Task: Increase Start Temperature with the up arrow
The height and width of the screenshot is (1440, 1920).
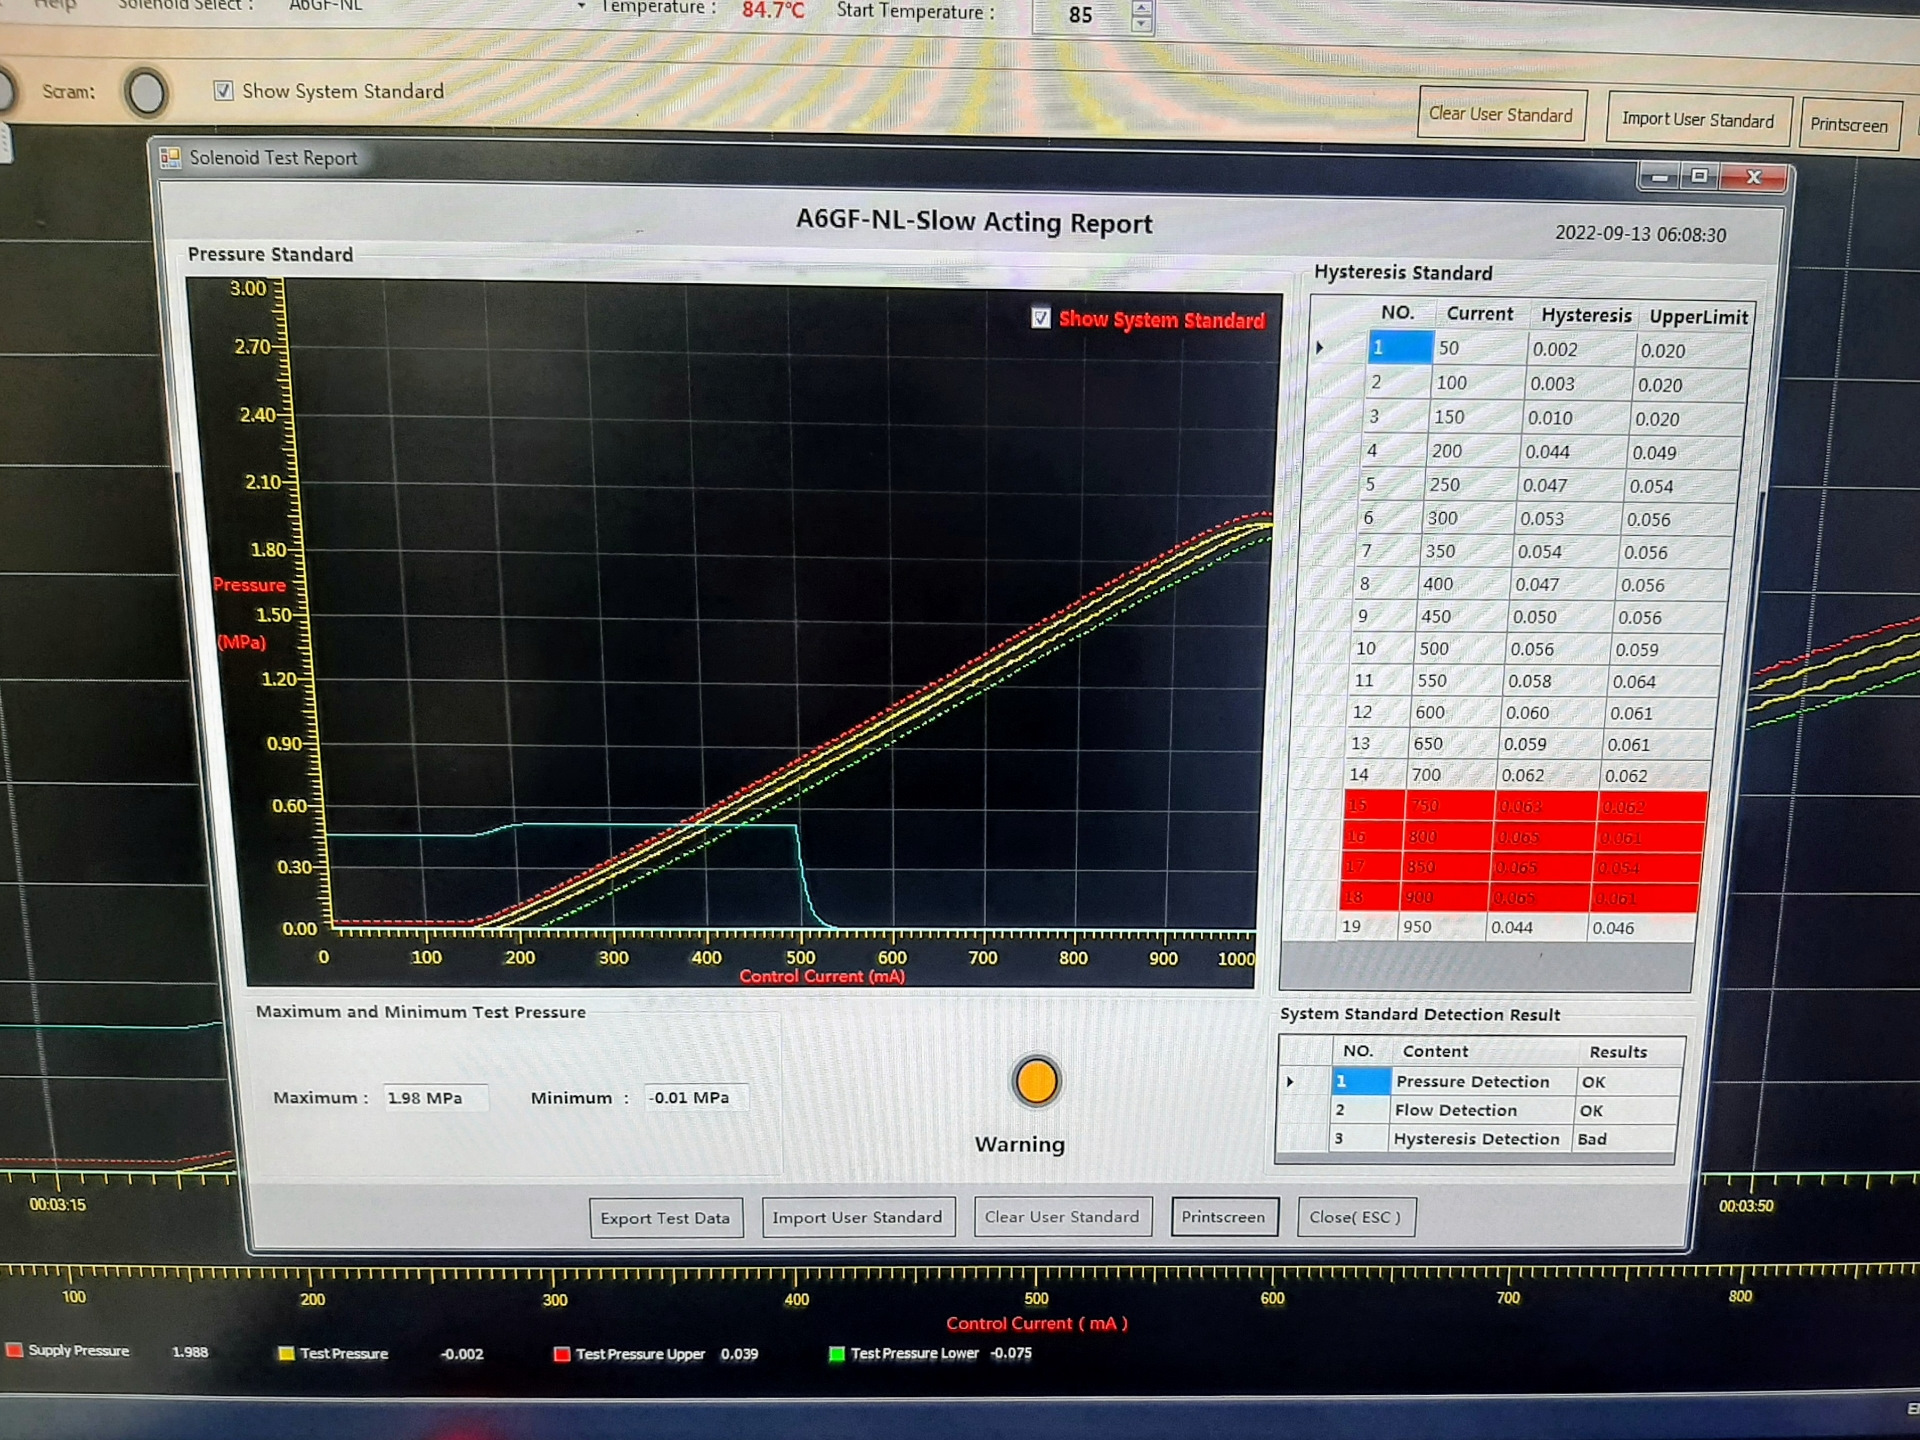Action: pos(1141,6)
